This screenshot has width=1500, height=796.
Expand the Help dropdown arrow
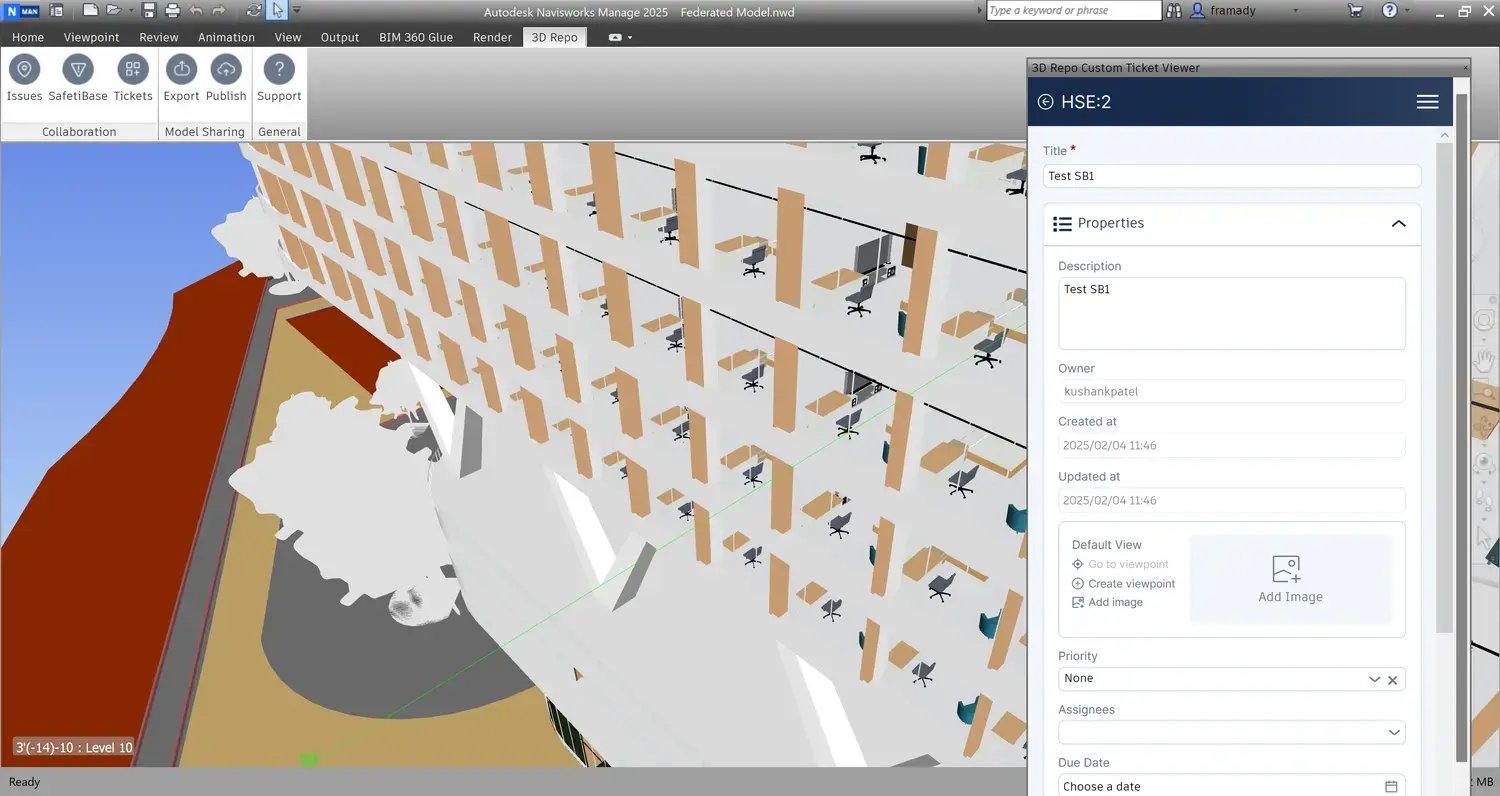pos(1409,10)
